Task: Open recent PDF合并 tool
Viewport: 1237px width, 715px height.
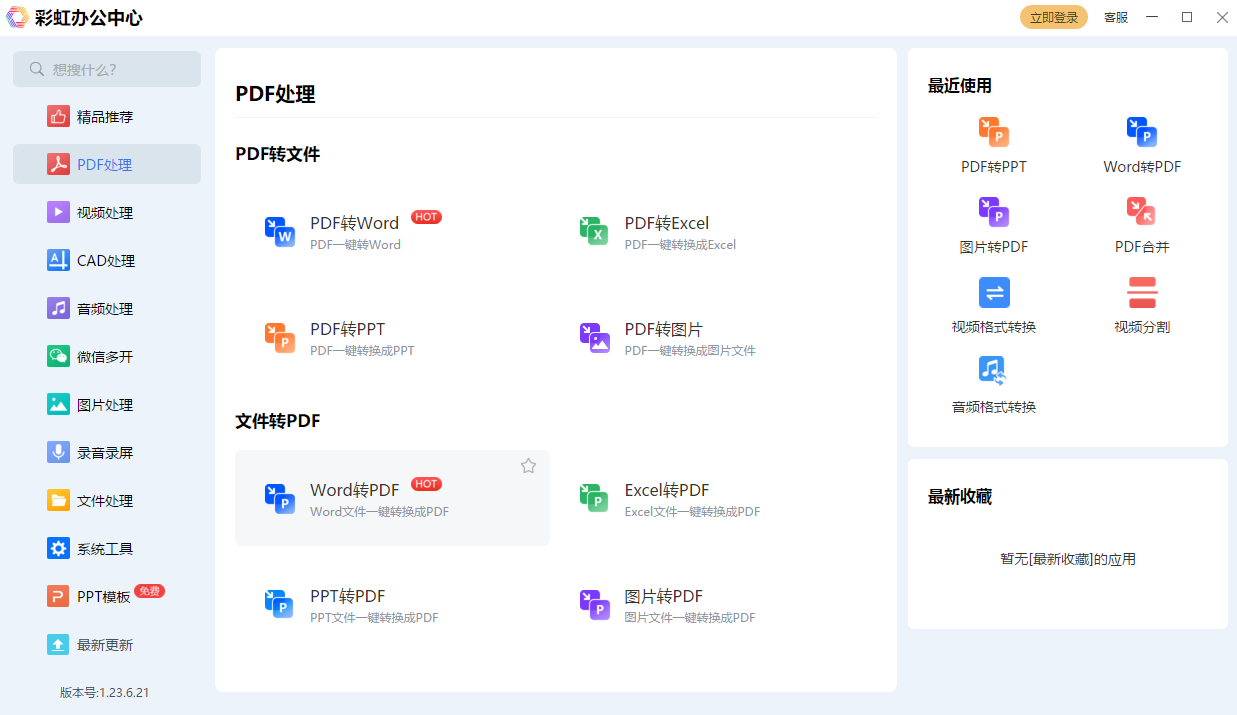Action: 1142,225
